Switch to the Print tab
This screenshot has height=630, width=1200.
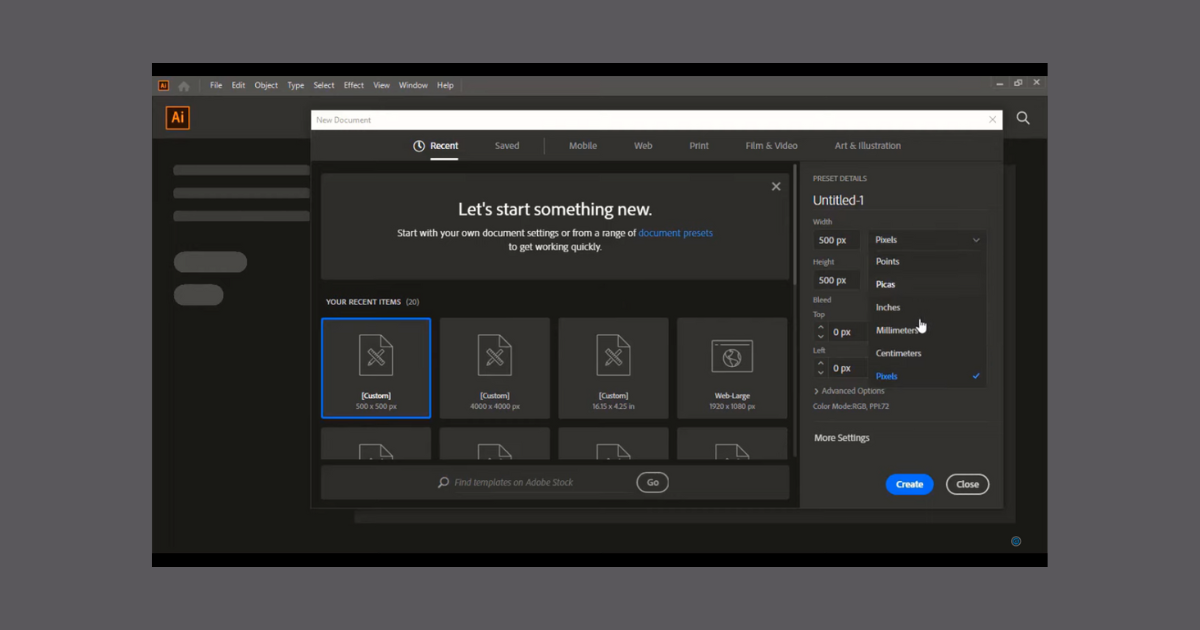pyautogui.click(x=699, y=146)
